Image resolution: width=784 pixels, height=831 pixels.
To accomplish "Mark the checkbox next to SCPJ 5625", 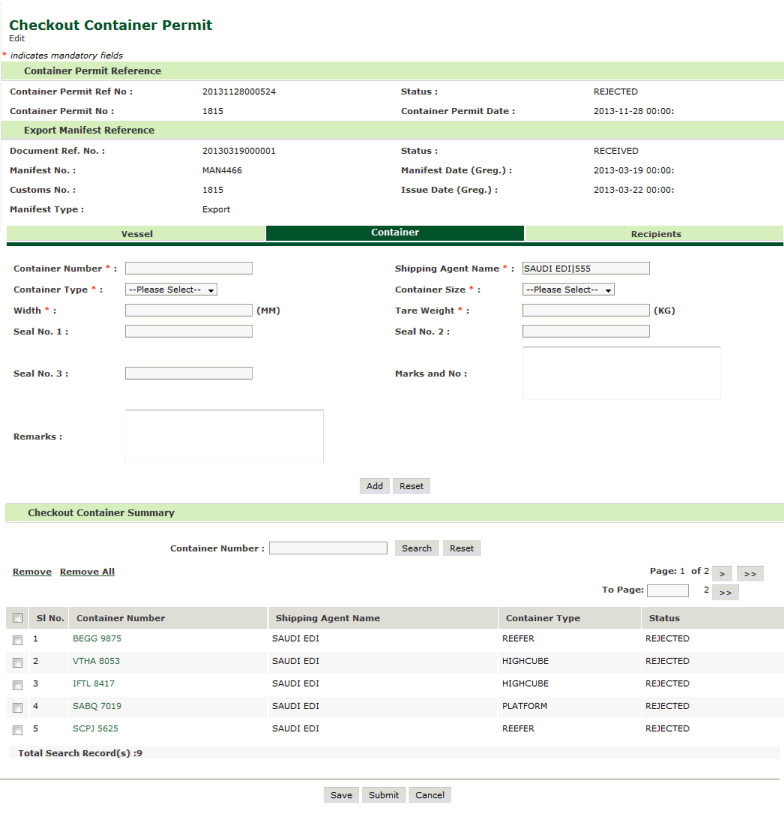I will [16, 729].
